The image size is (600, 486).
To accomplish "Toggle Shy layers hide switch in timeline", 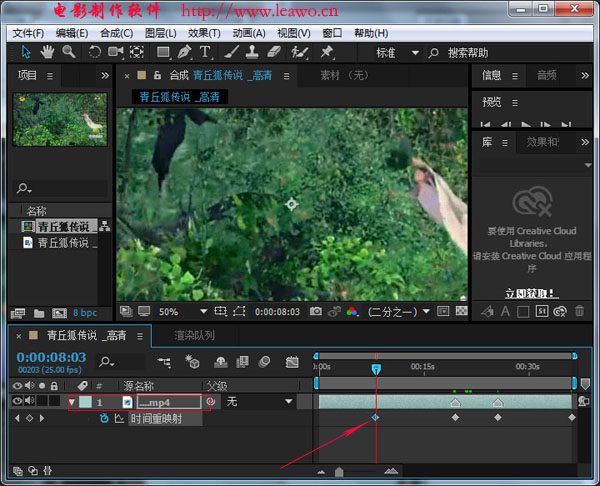I will pyautogui.click(x=220, y=362).
